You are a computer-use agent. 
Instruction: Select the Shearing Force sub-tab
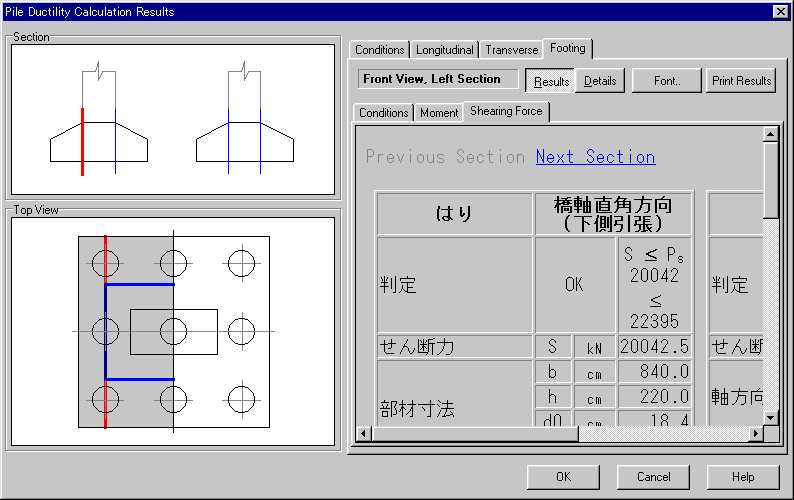click(x=506, y=111)
